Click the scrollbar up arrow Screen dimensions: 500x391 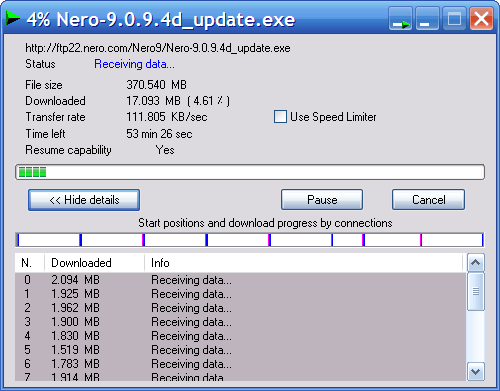coord(476,263)
